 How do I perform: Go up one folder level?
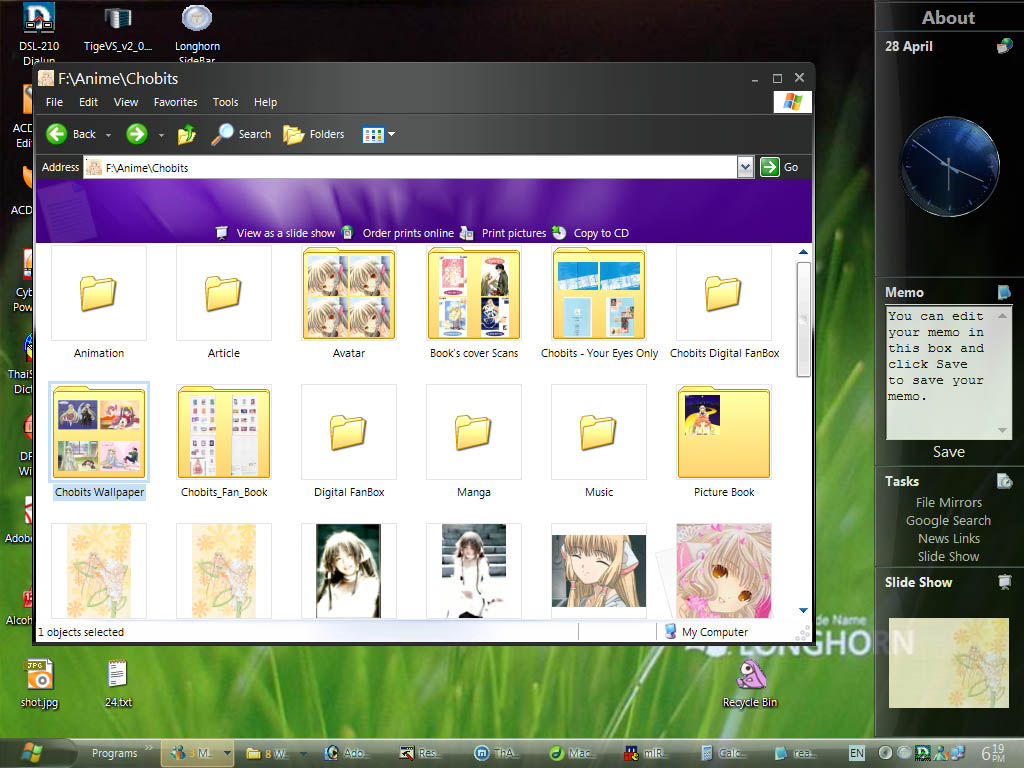187,134
